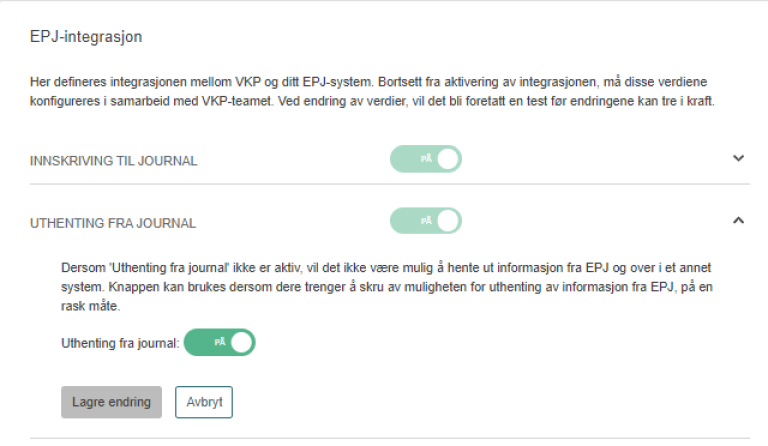Click the PÅ label inside Uthenting header switch
768x446 pixels.
[426, 221]
